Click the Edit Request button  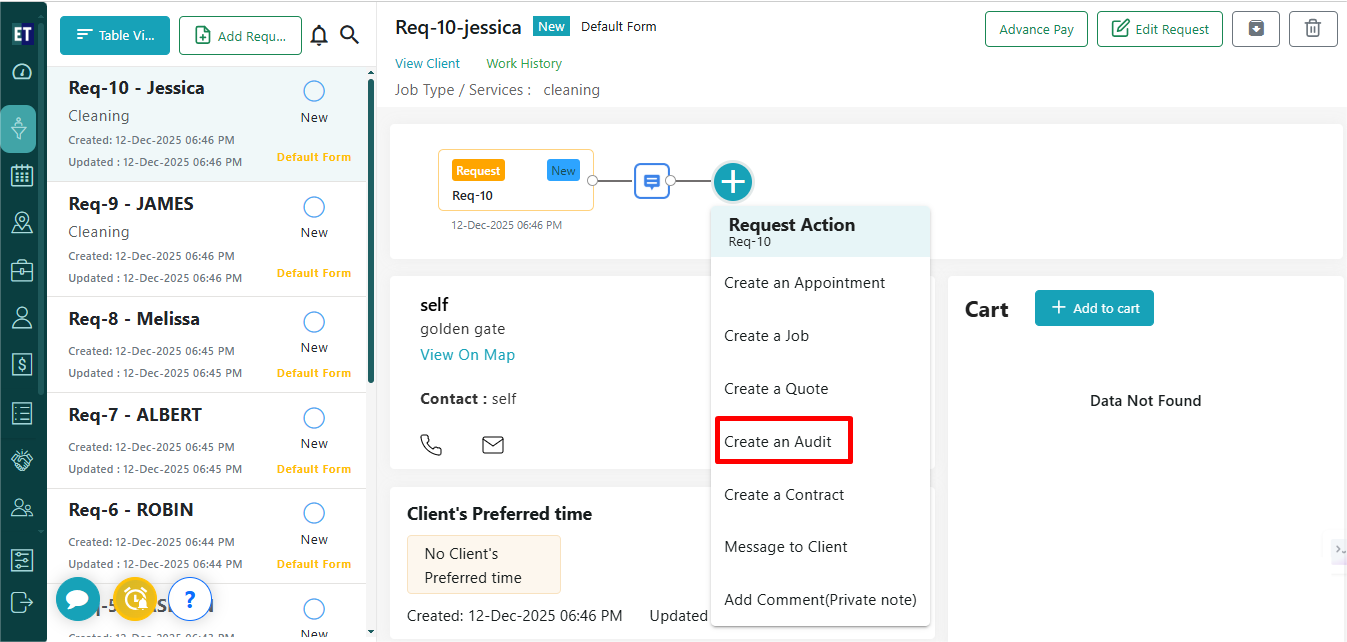pos(1162,29)
